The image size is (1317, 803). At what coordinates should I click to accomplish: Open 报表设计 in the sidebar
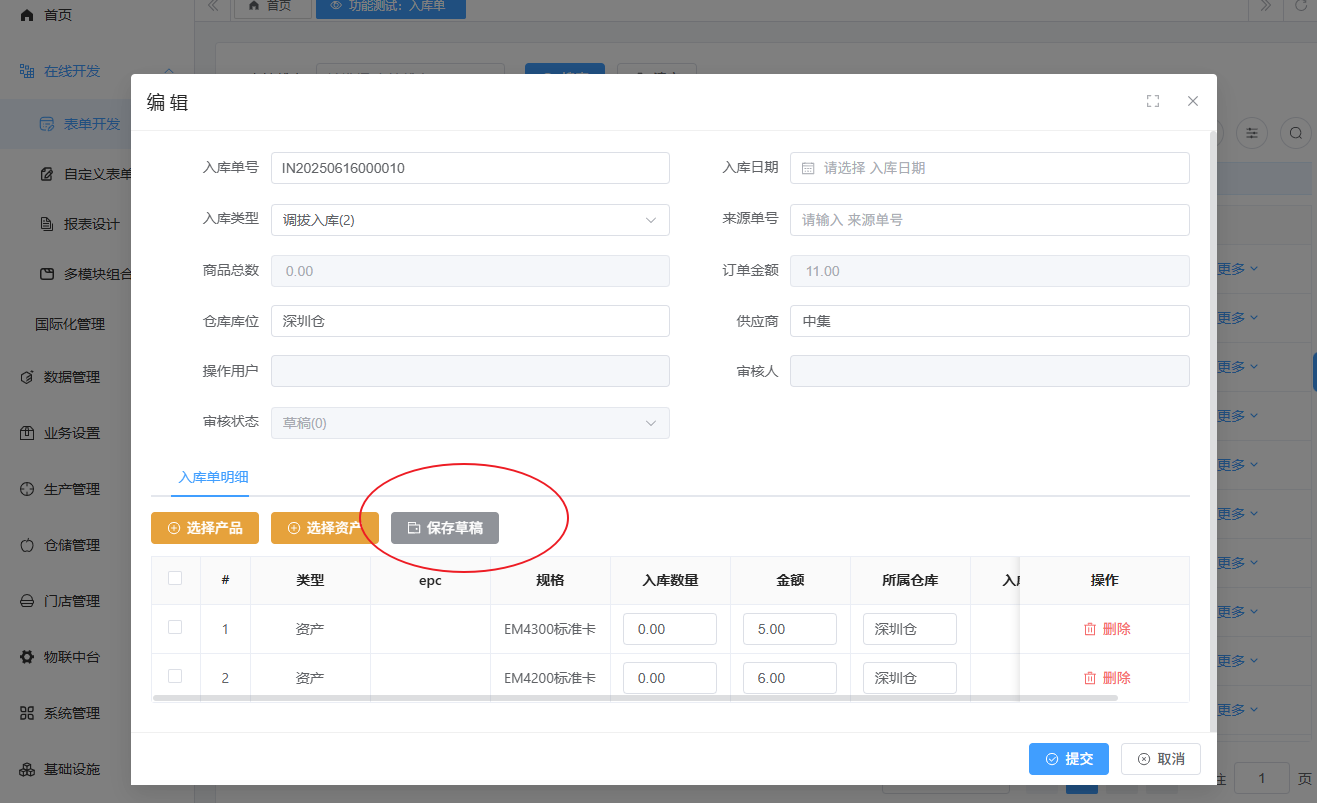(x=92, y=224)
